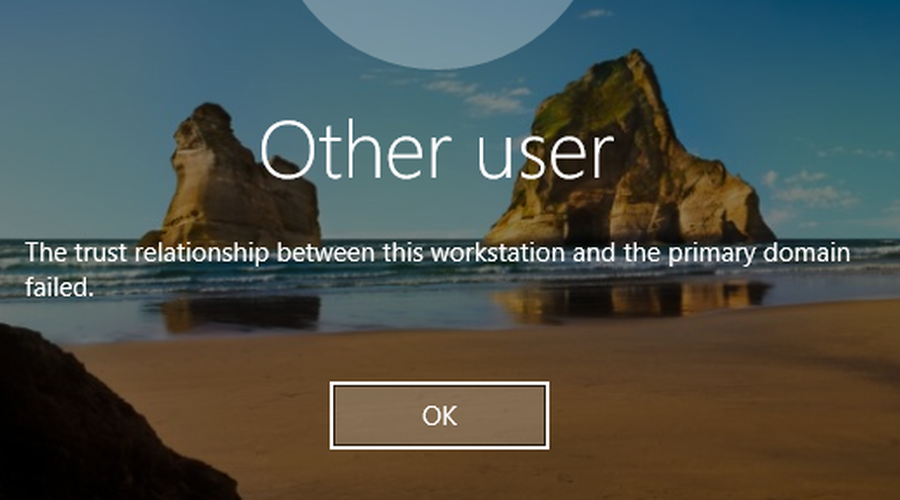Click the sandy beach right of OK button
The width and height of the screenshot is (900, 500).
pos(717,413)
